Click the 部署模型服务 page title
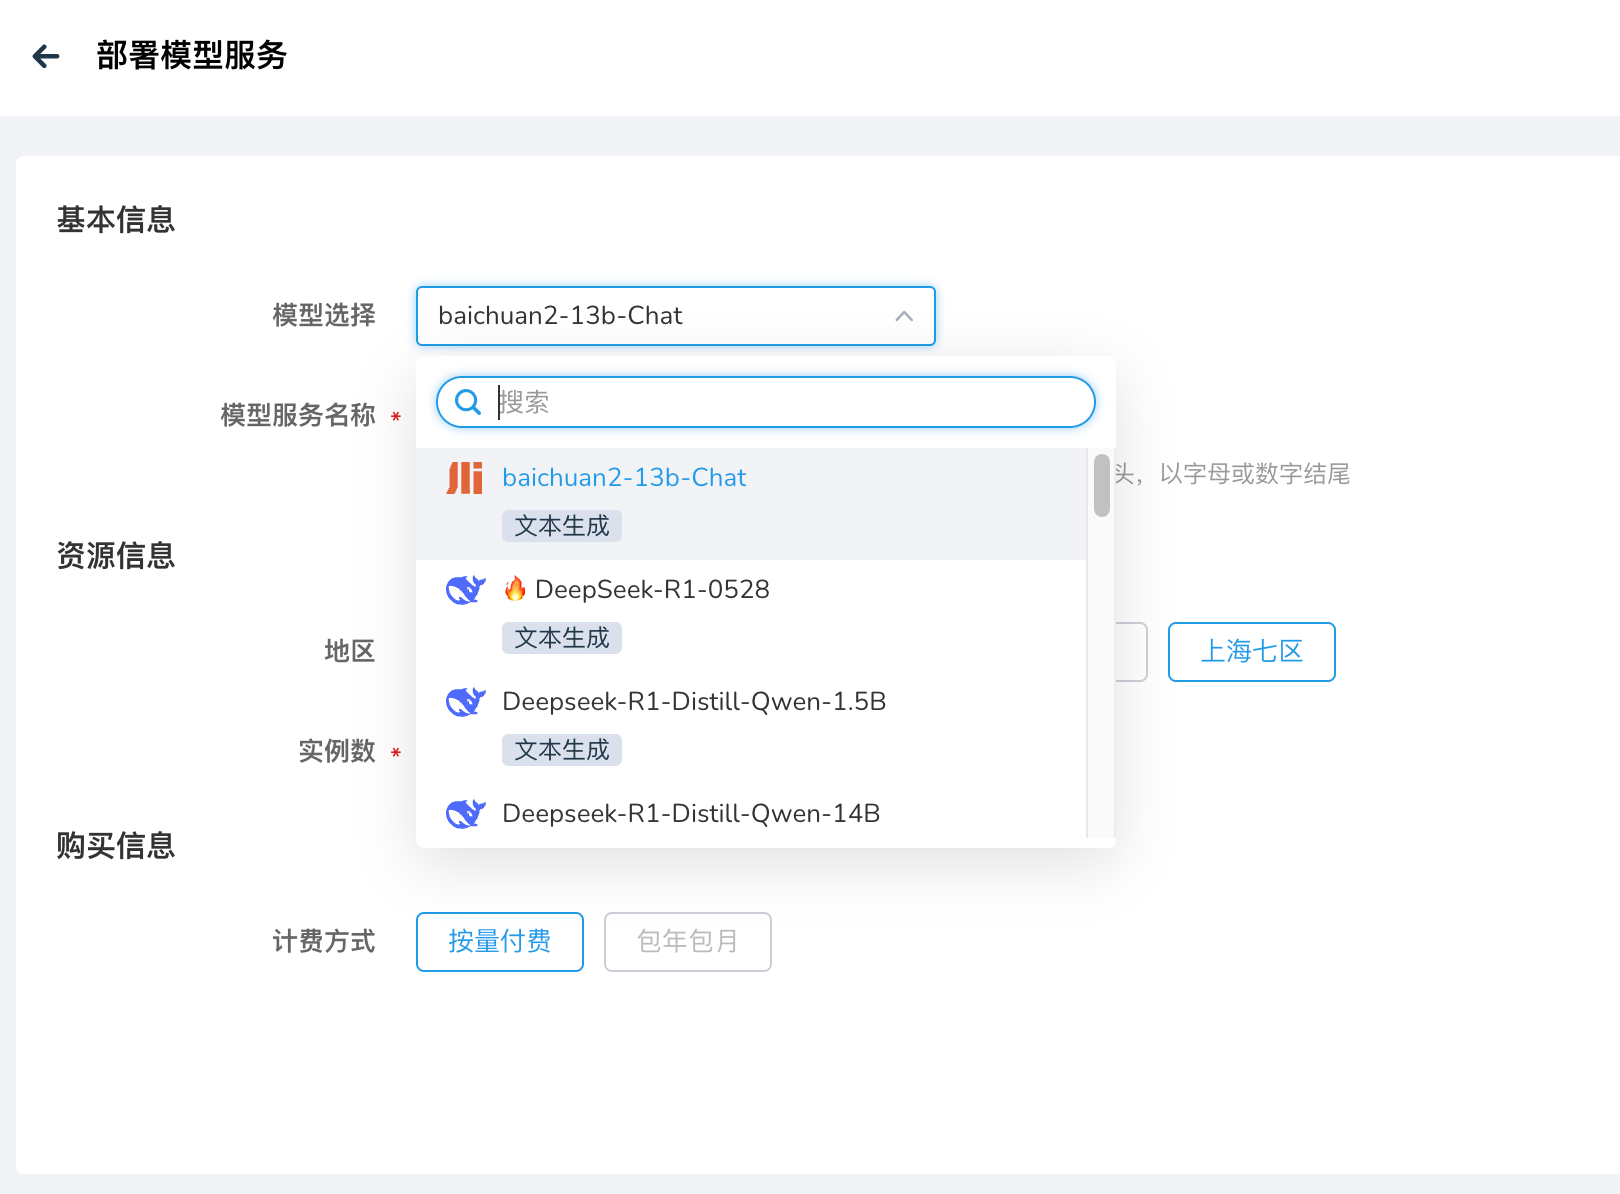The height and width of the screenshot is (1194, 1620). pos(192,56)
